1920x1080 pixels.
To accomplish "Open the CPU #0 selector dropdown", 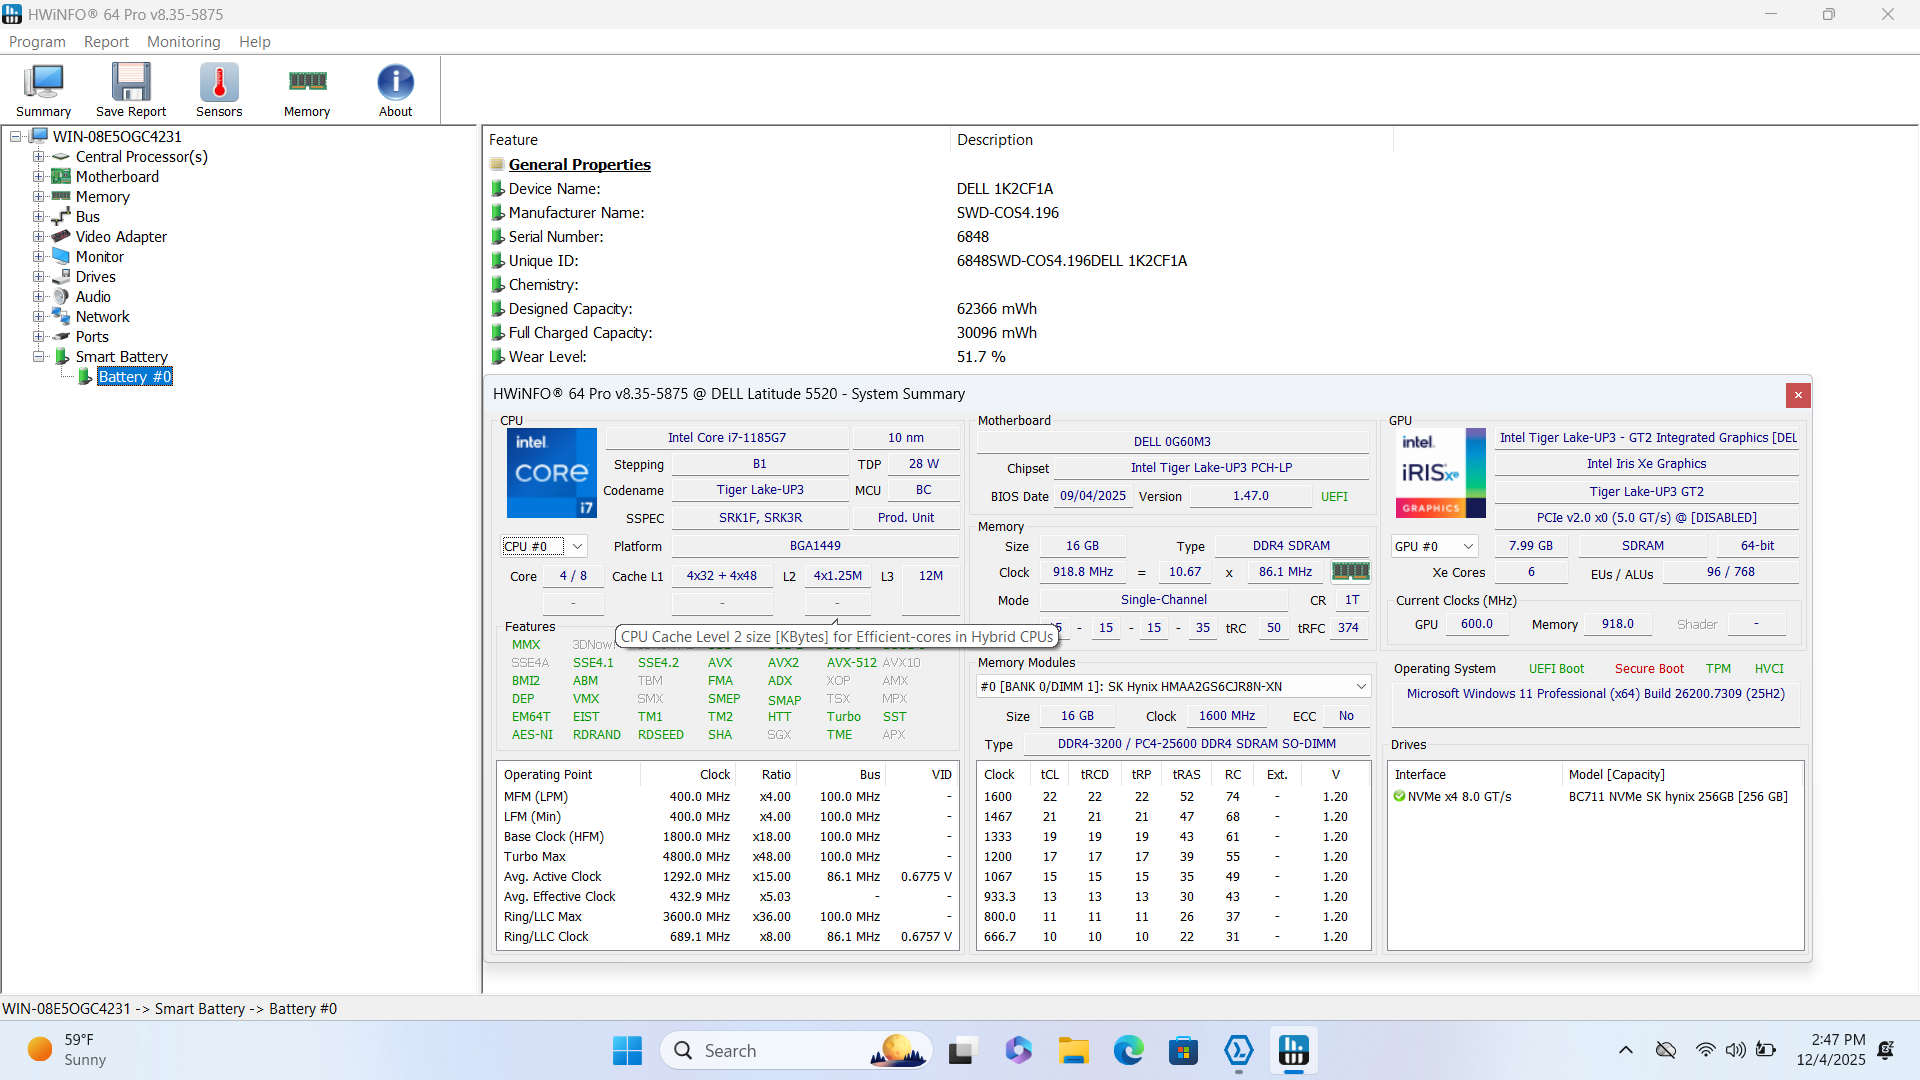I will [577, 546].
